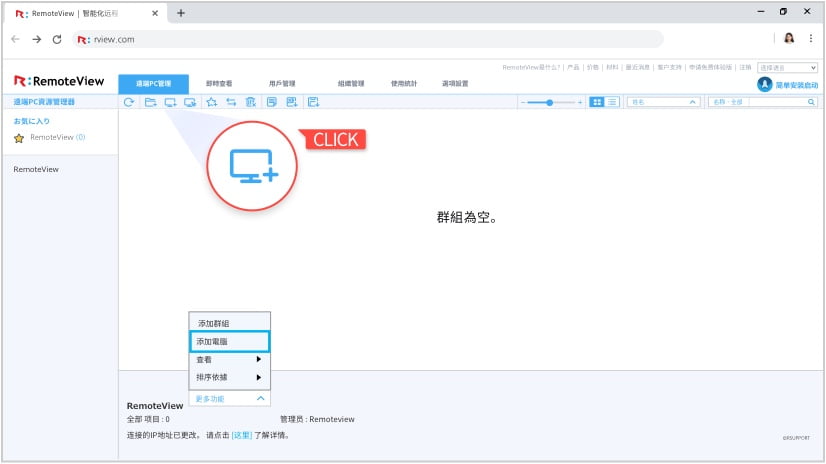Screen dimensions: 826x464
Task: Reload the page with the browser button
Action: coord(57,39)
